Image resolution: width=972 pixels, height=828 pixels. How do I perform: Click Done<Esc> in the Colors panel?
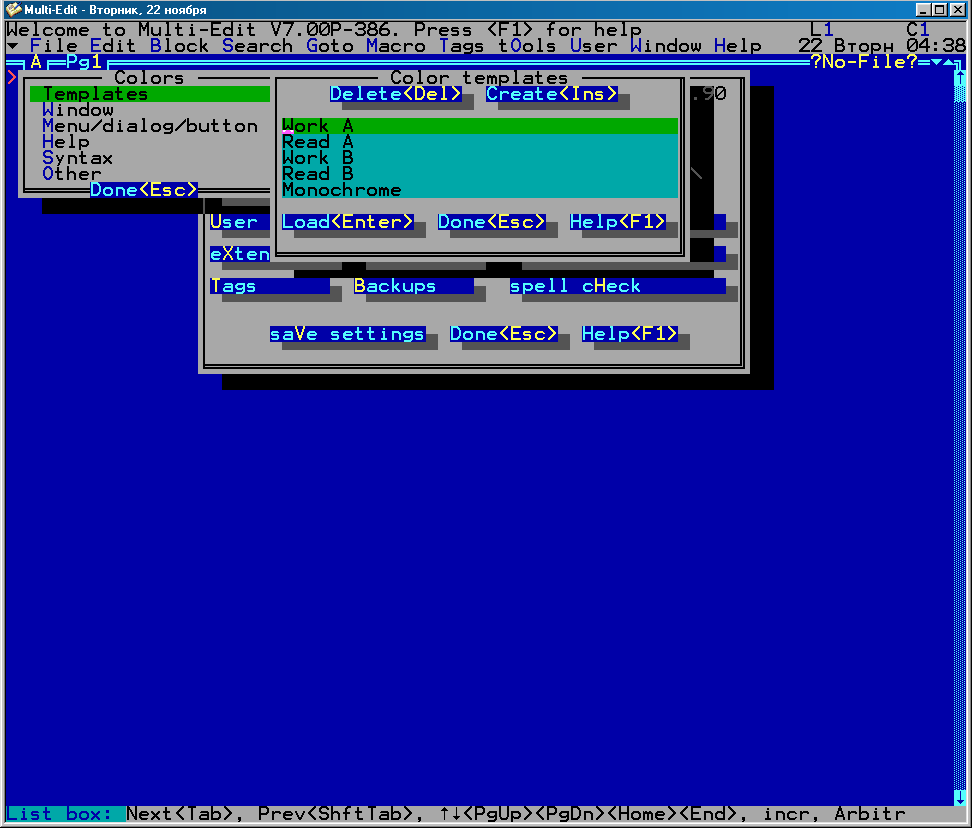click(x=143, y=190)
